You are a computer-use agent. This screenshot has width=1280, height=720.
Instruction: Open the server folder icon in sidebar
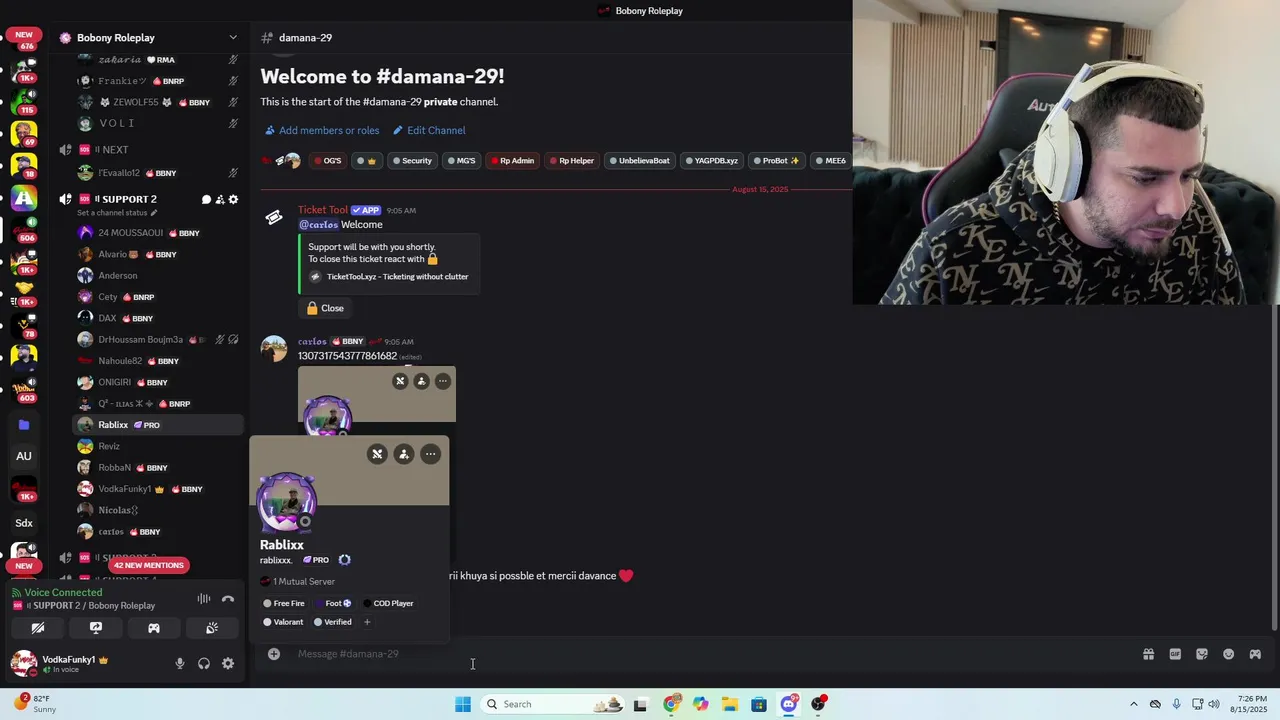[x=24, y=425]
